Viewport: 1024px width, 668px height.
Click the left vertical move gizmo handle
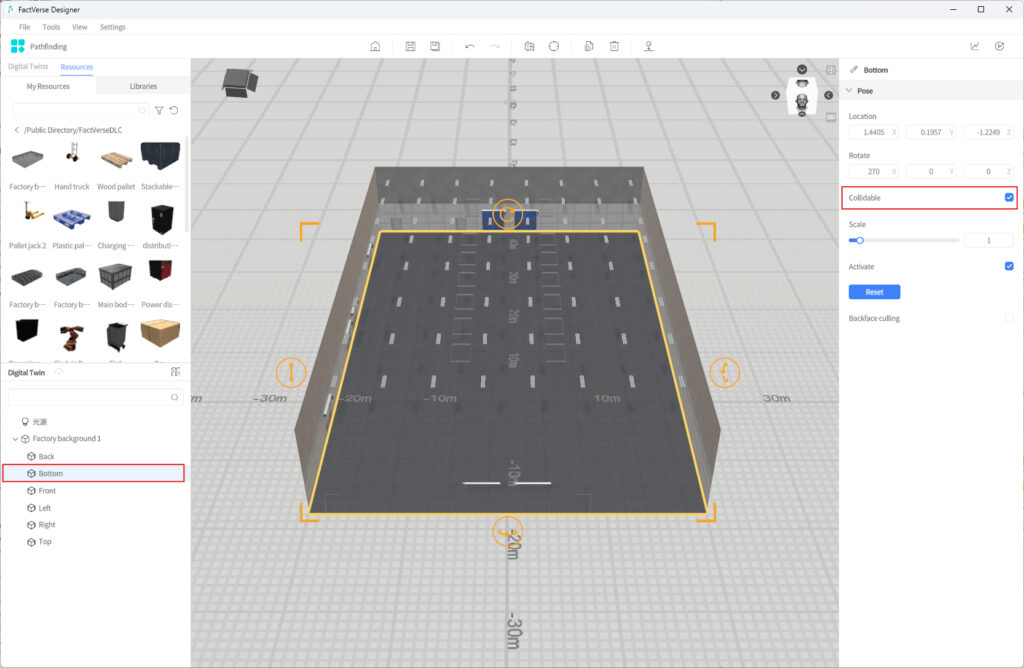coord(291,372)
